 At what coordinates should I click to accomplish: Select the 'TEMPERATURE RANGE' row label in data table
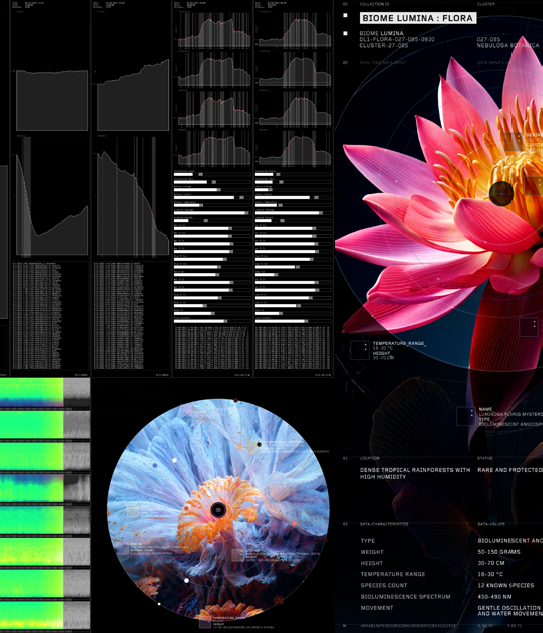[x=393, y=574]
